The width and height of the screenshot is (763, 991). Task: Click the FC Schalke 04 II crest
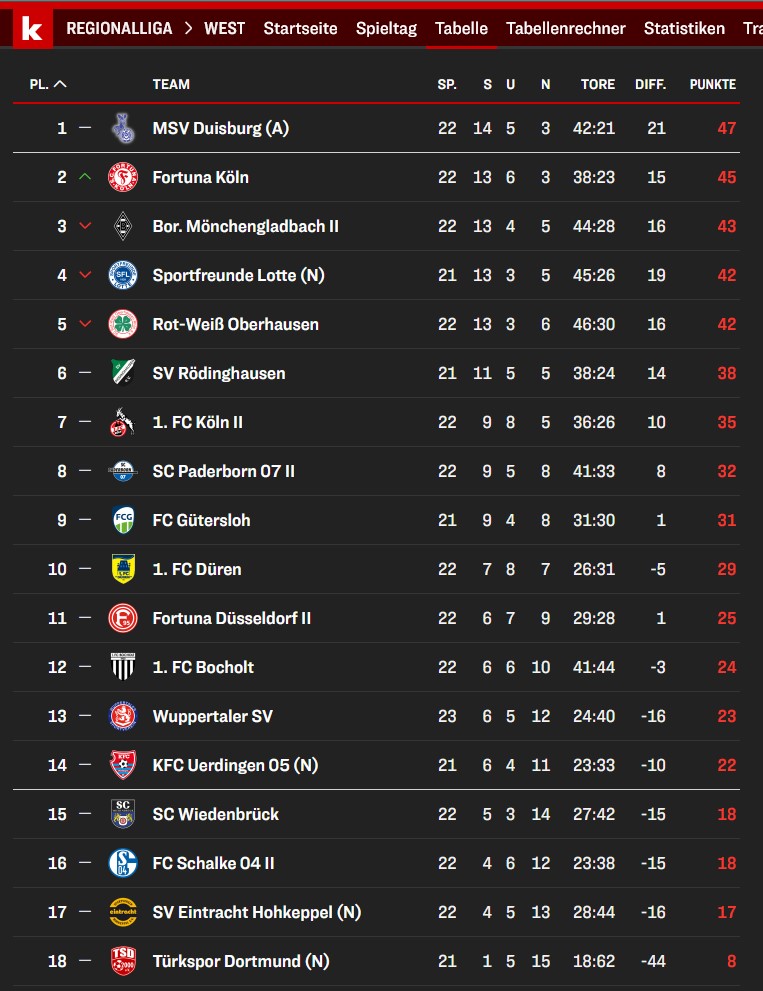[123, 863]
